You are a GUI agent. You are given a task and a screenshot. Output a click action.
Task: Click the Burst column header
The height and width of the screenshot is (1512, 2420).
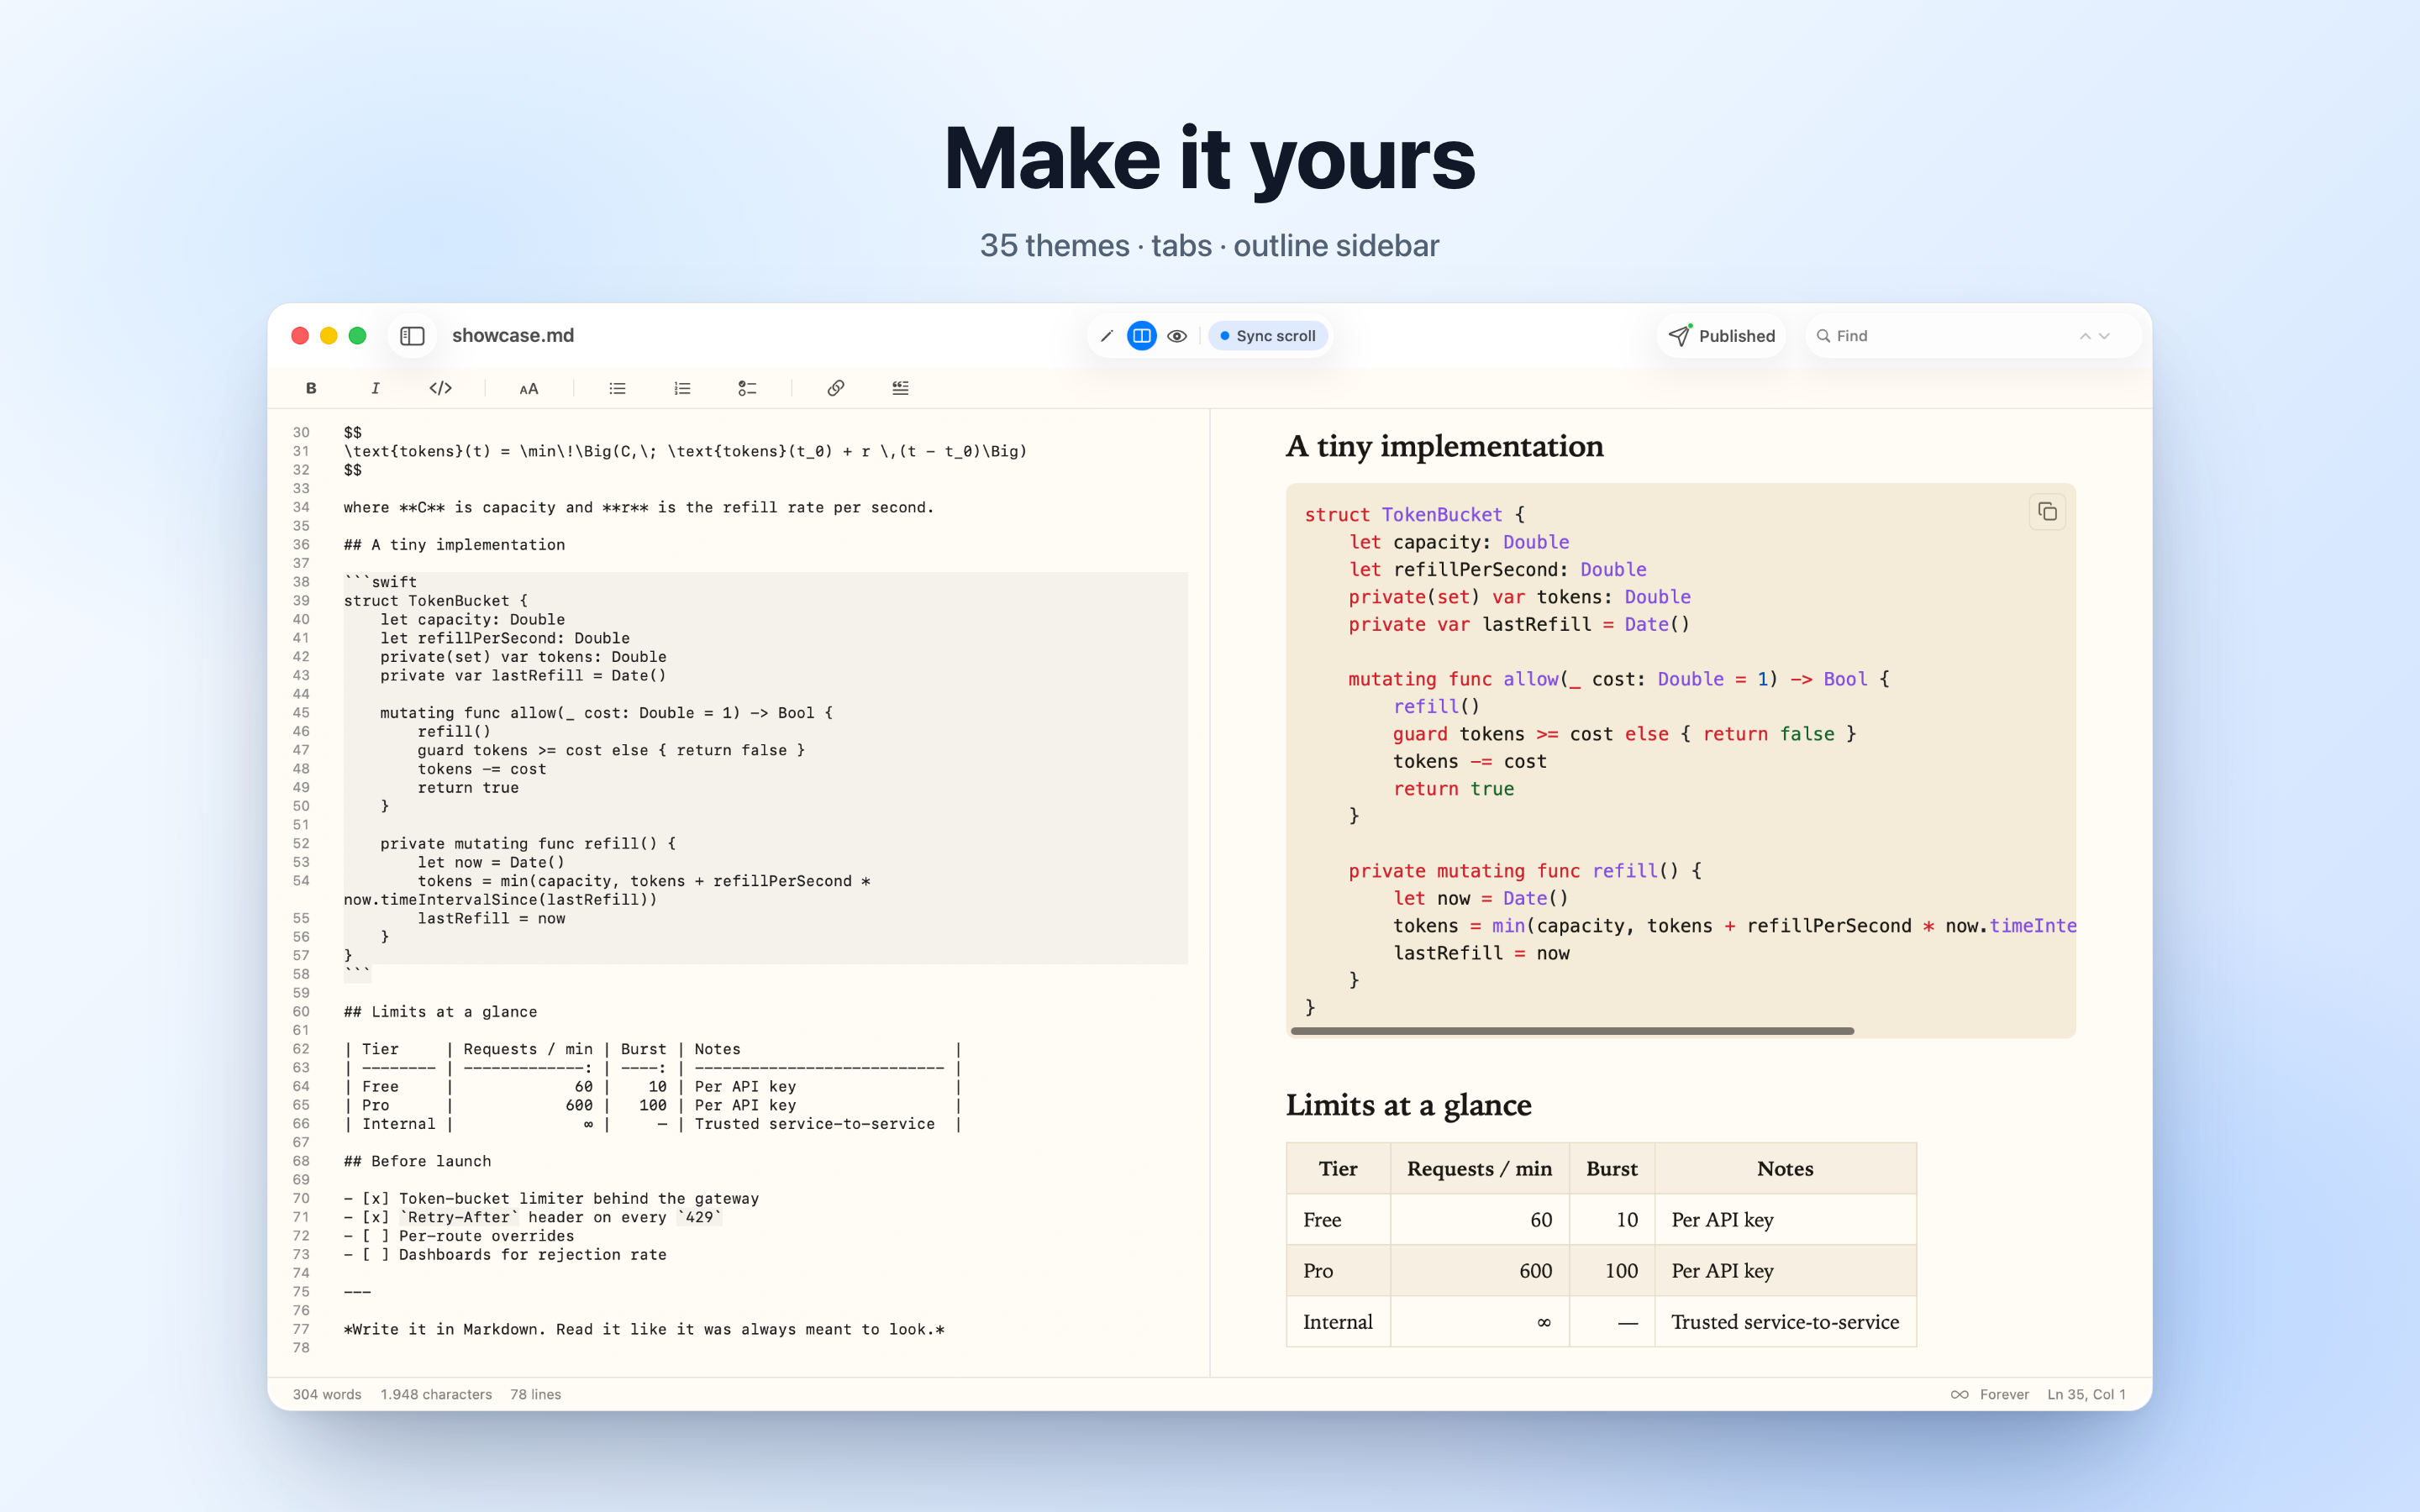[1612, 1168]
